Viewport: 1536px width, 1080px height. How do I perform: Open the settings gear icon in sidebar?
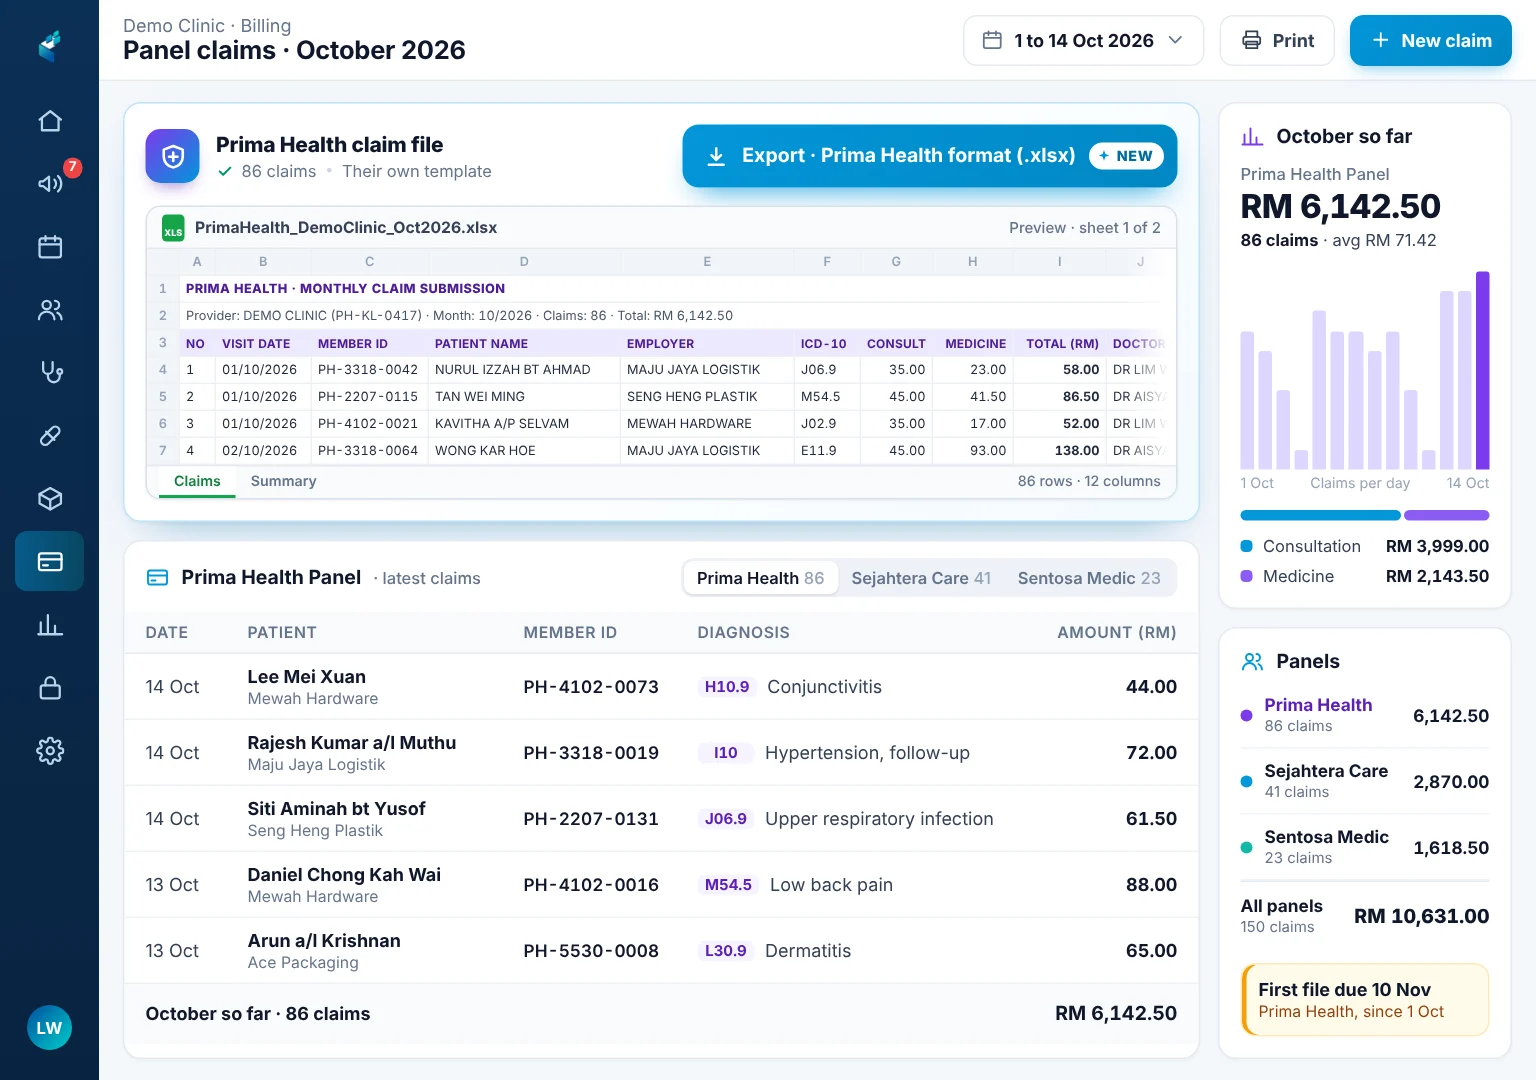coord(50,751)
